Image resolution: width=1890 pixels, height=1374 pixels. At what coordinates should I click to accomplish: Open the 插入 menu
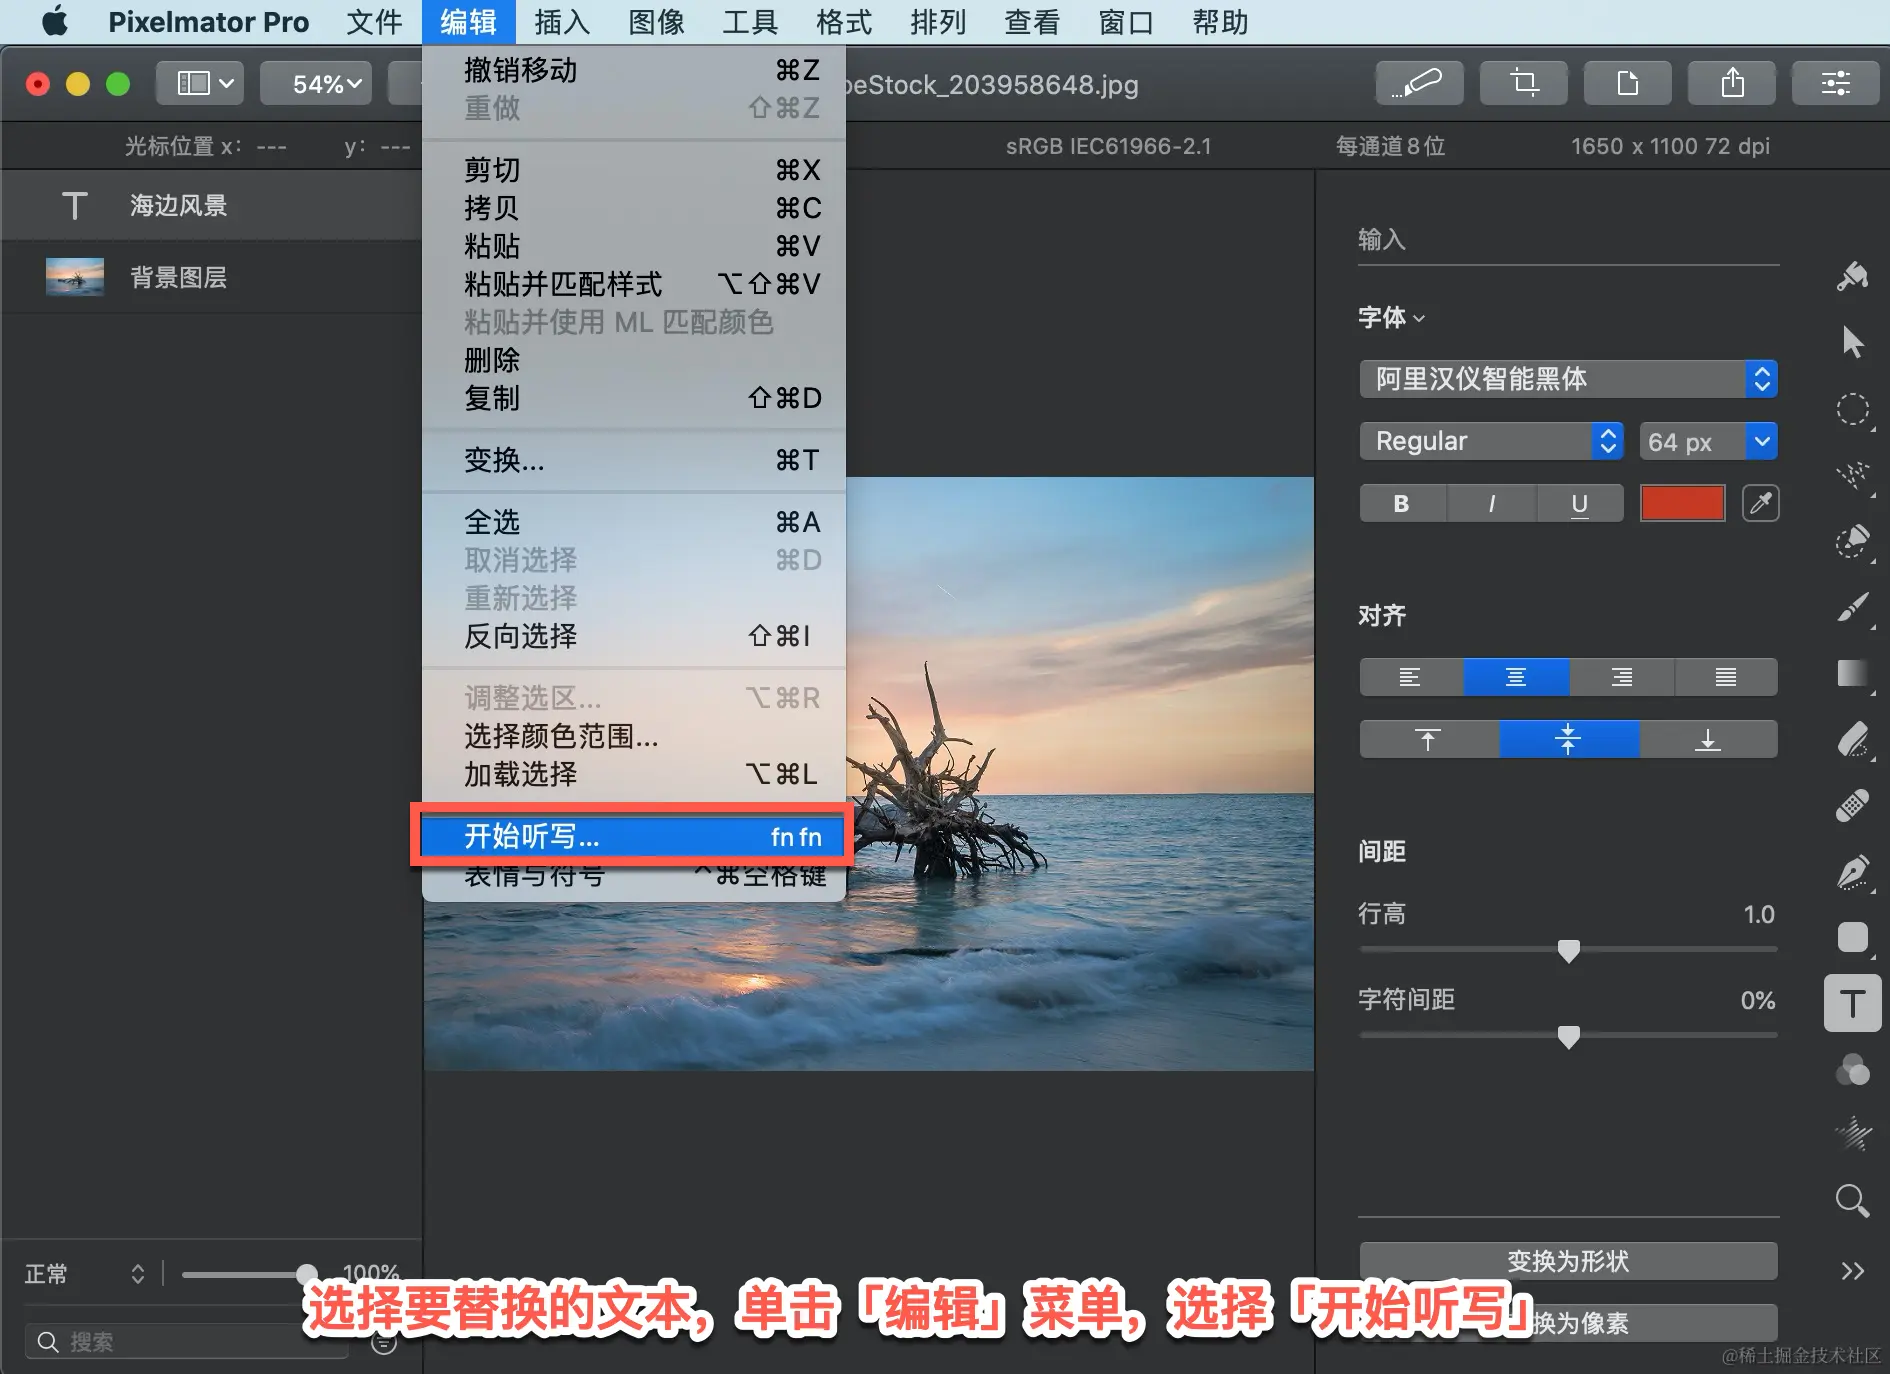pyautogui.click(x=562, y=22)
